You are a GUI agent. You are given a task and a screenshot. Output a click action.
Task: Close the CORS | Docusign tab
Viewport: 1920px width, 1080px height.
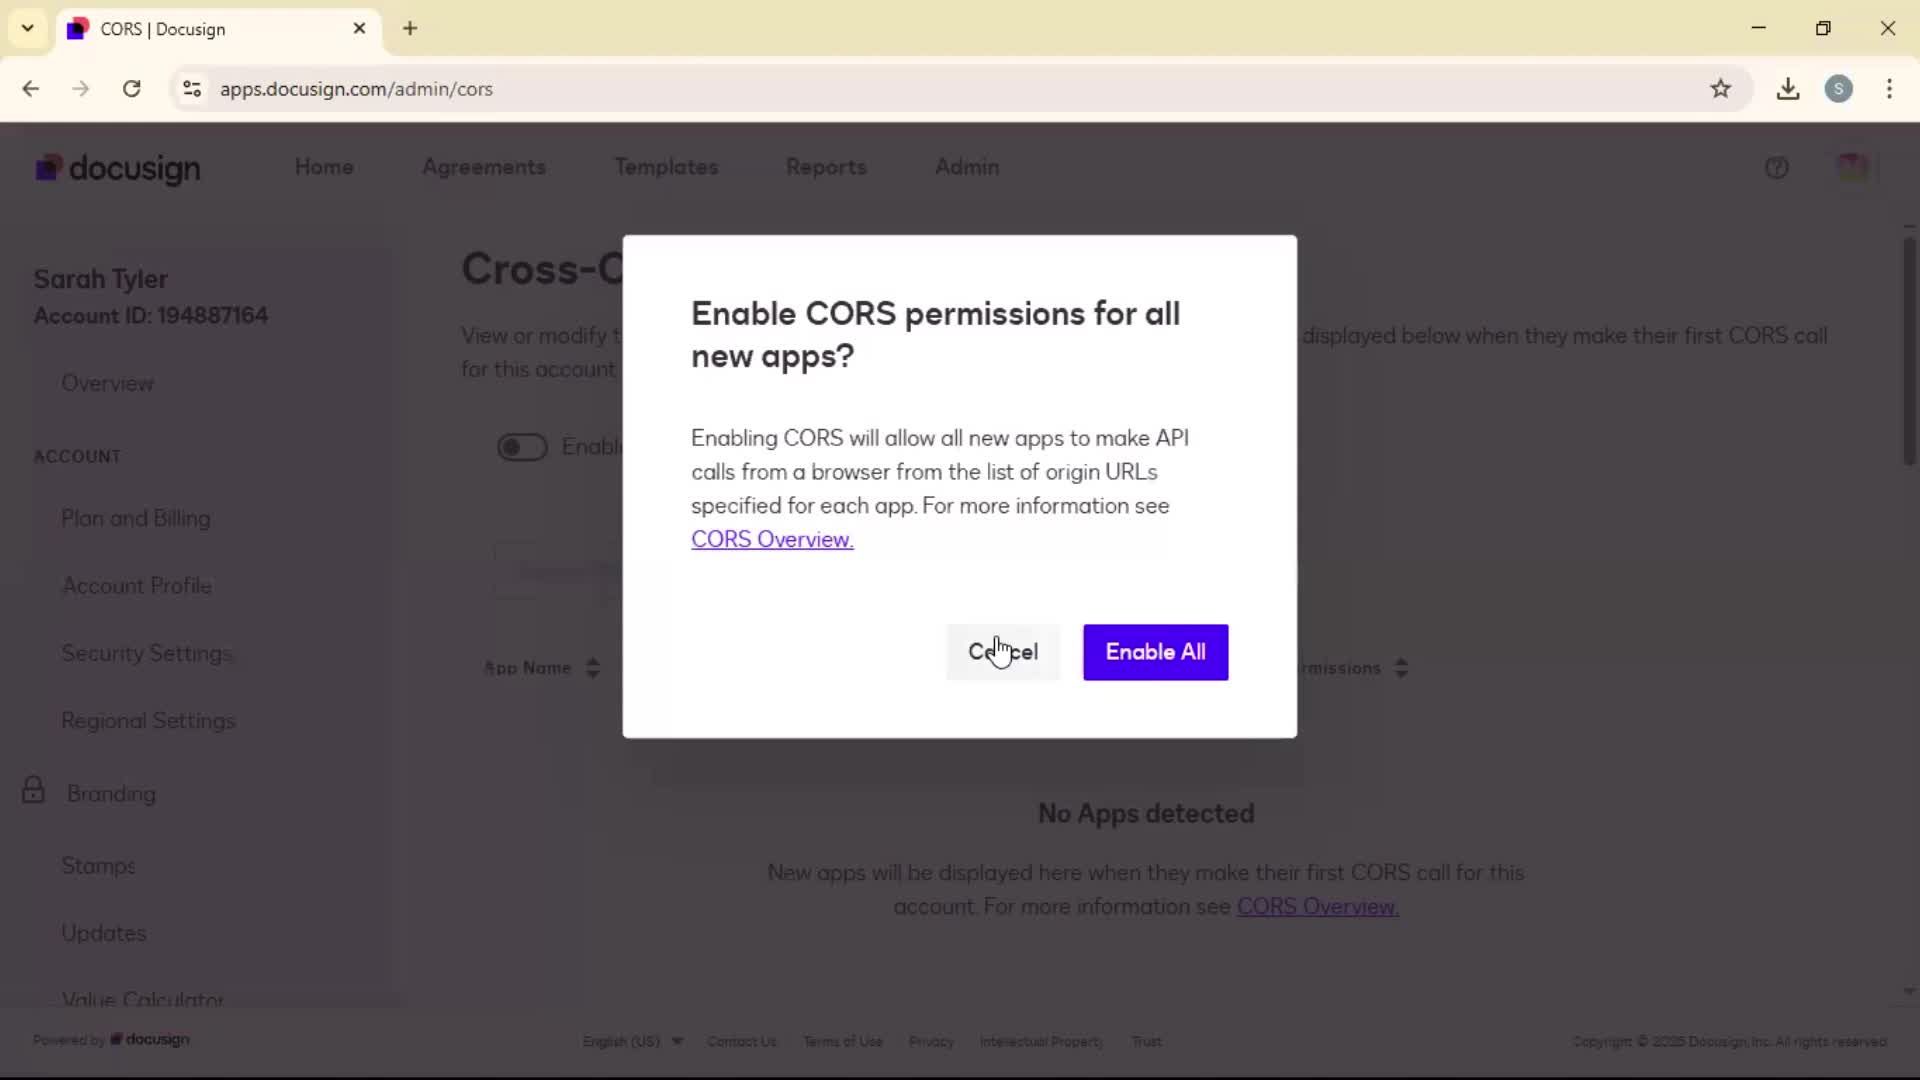coord(359,28)
